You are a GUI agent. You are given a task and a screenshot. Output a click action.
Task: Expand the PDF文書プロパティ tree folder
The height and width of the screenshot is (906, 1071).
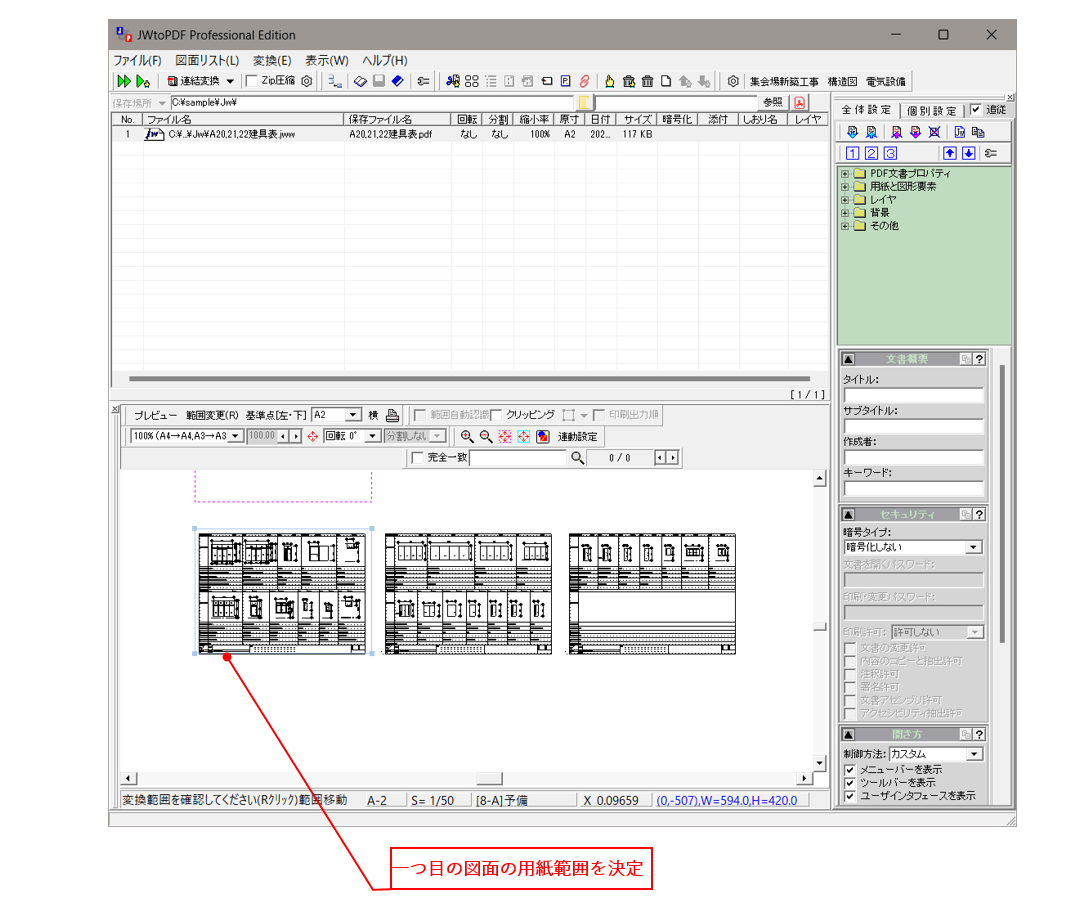[846, 174]
